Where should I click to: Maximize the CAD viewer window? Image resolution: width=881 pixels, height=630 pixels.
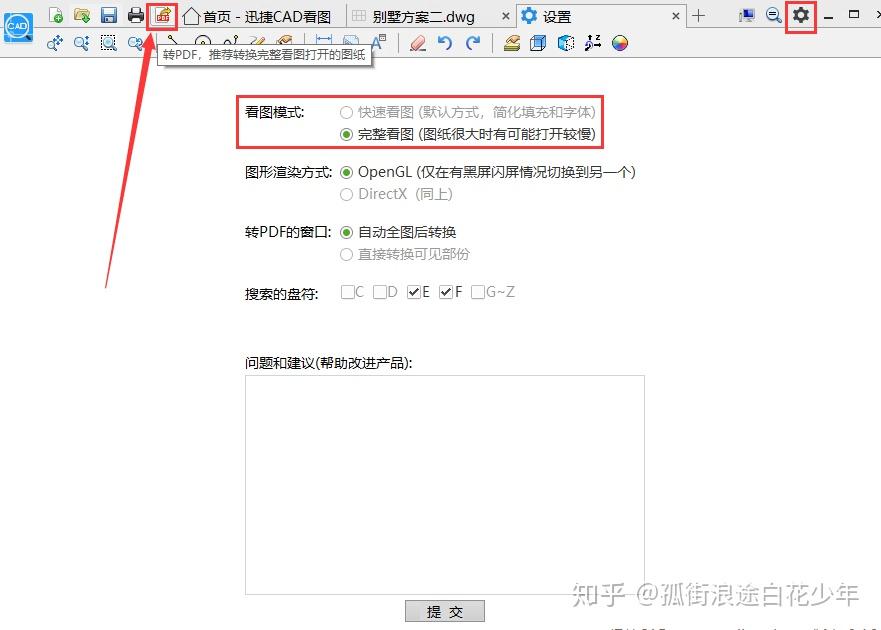coord(854,15)
